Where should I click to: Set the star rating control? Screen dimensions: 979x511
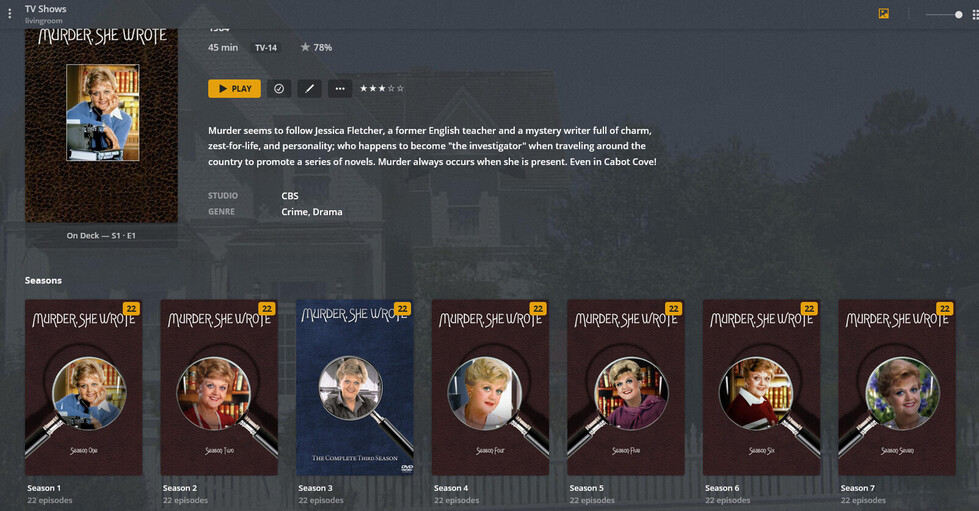coord(382,89)
